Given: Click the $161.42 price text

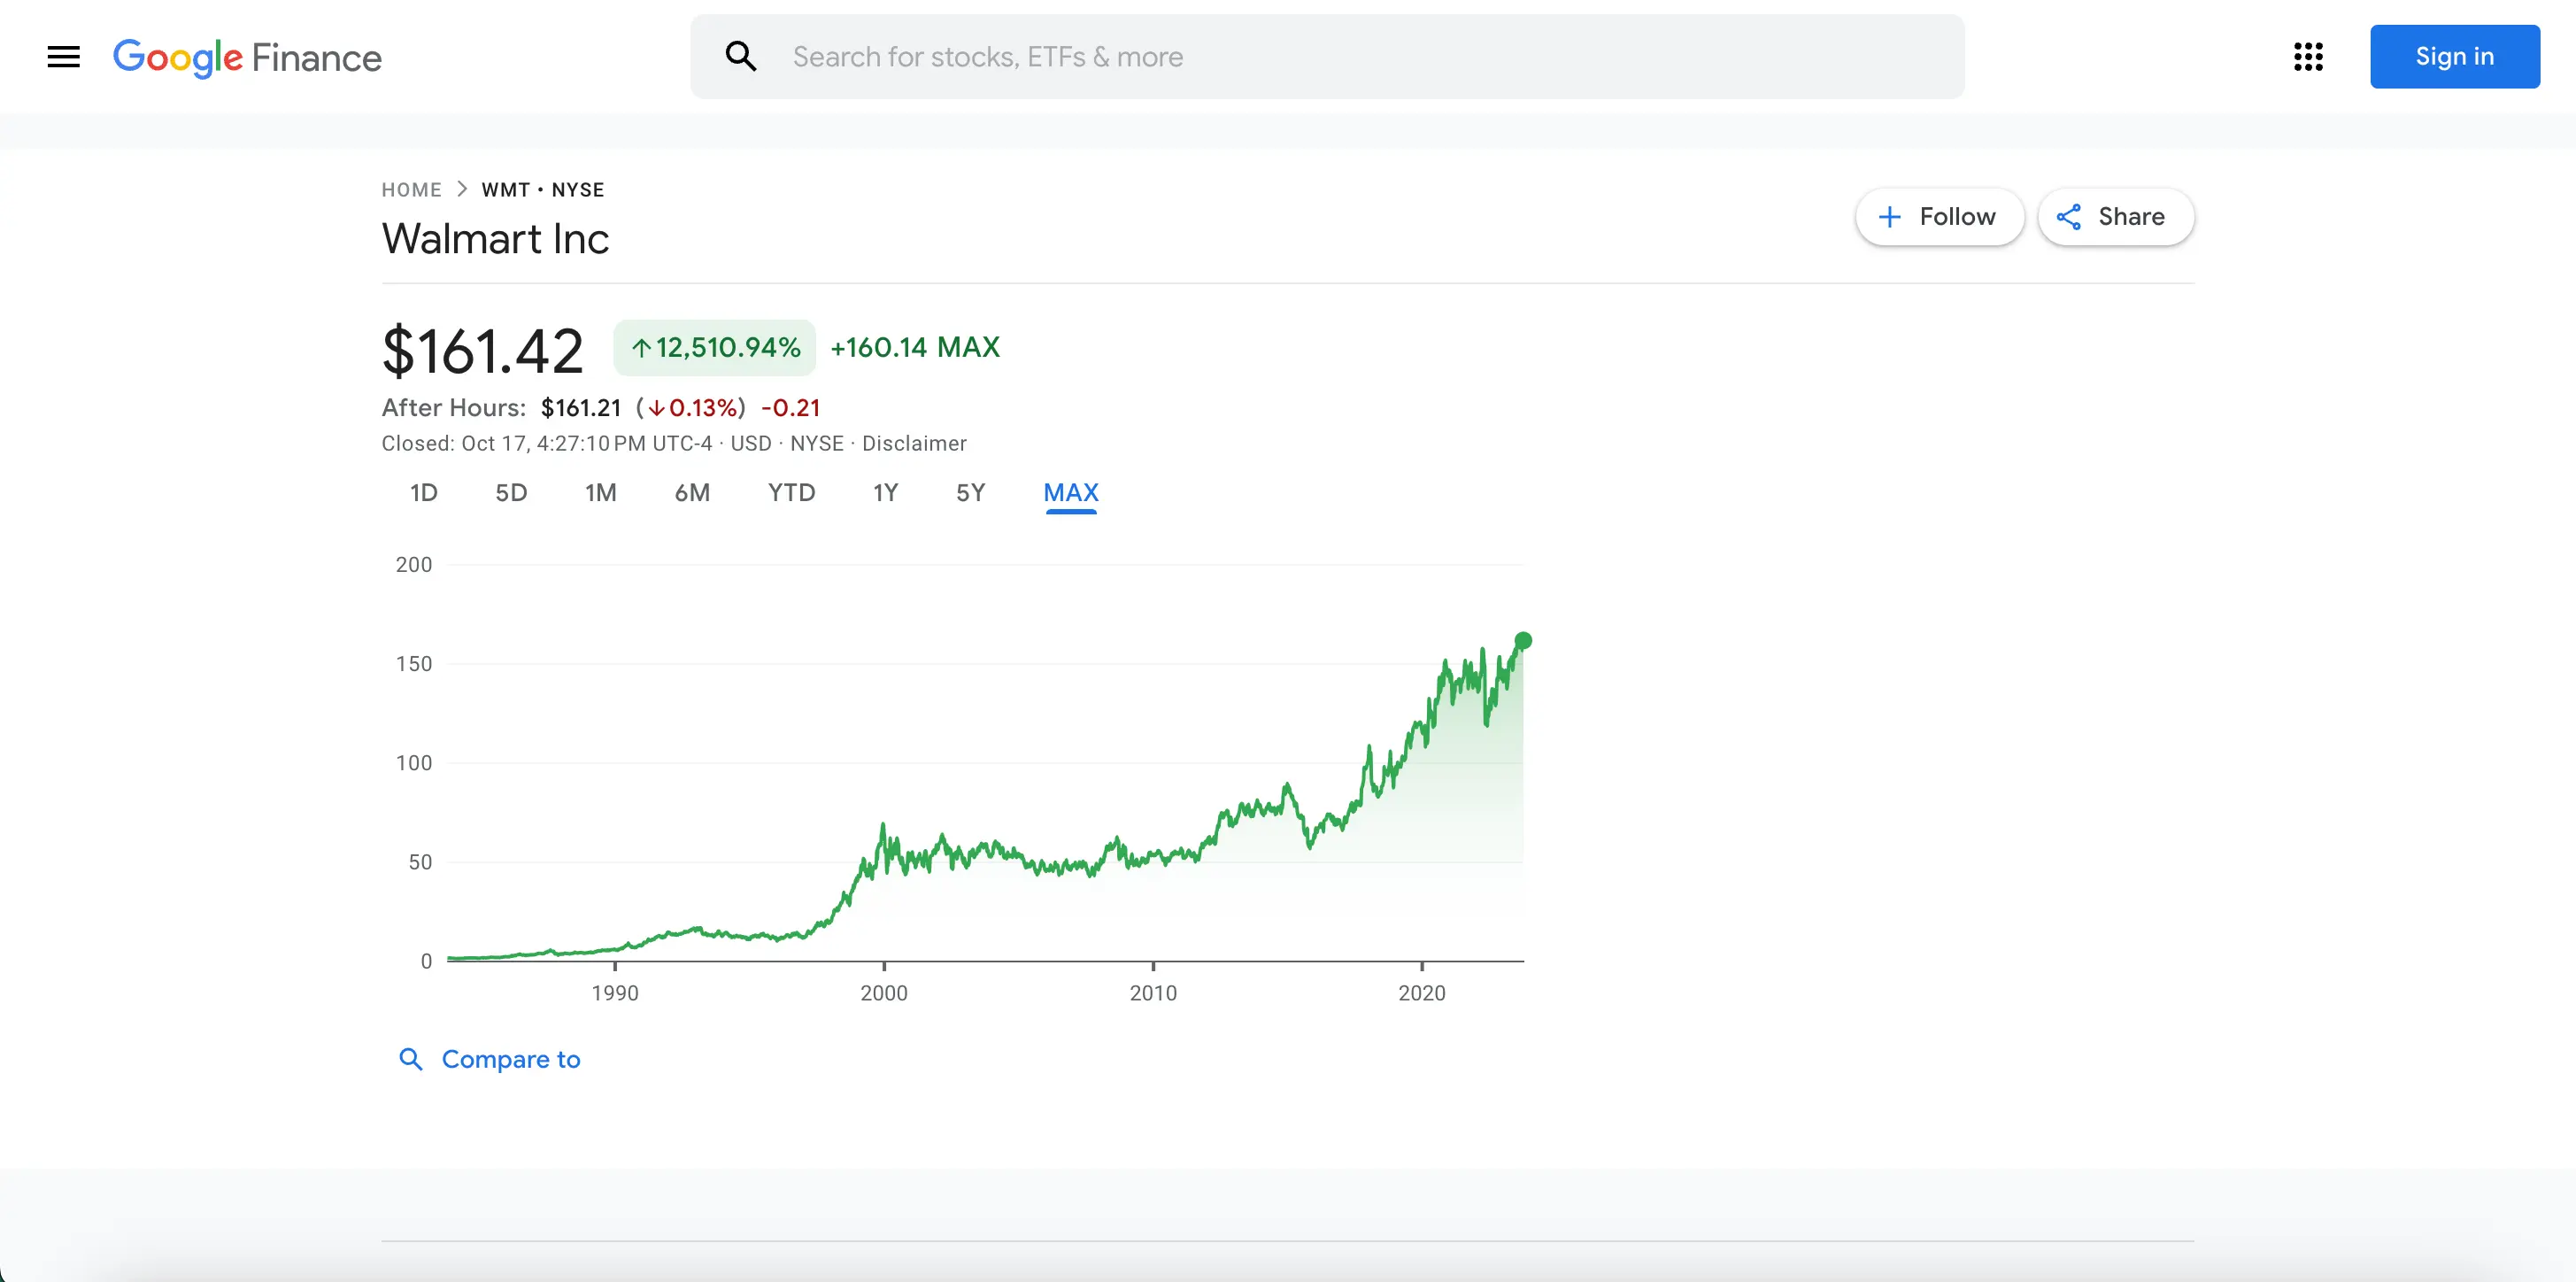Looking at the screenshot, I should [482, 352].
